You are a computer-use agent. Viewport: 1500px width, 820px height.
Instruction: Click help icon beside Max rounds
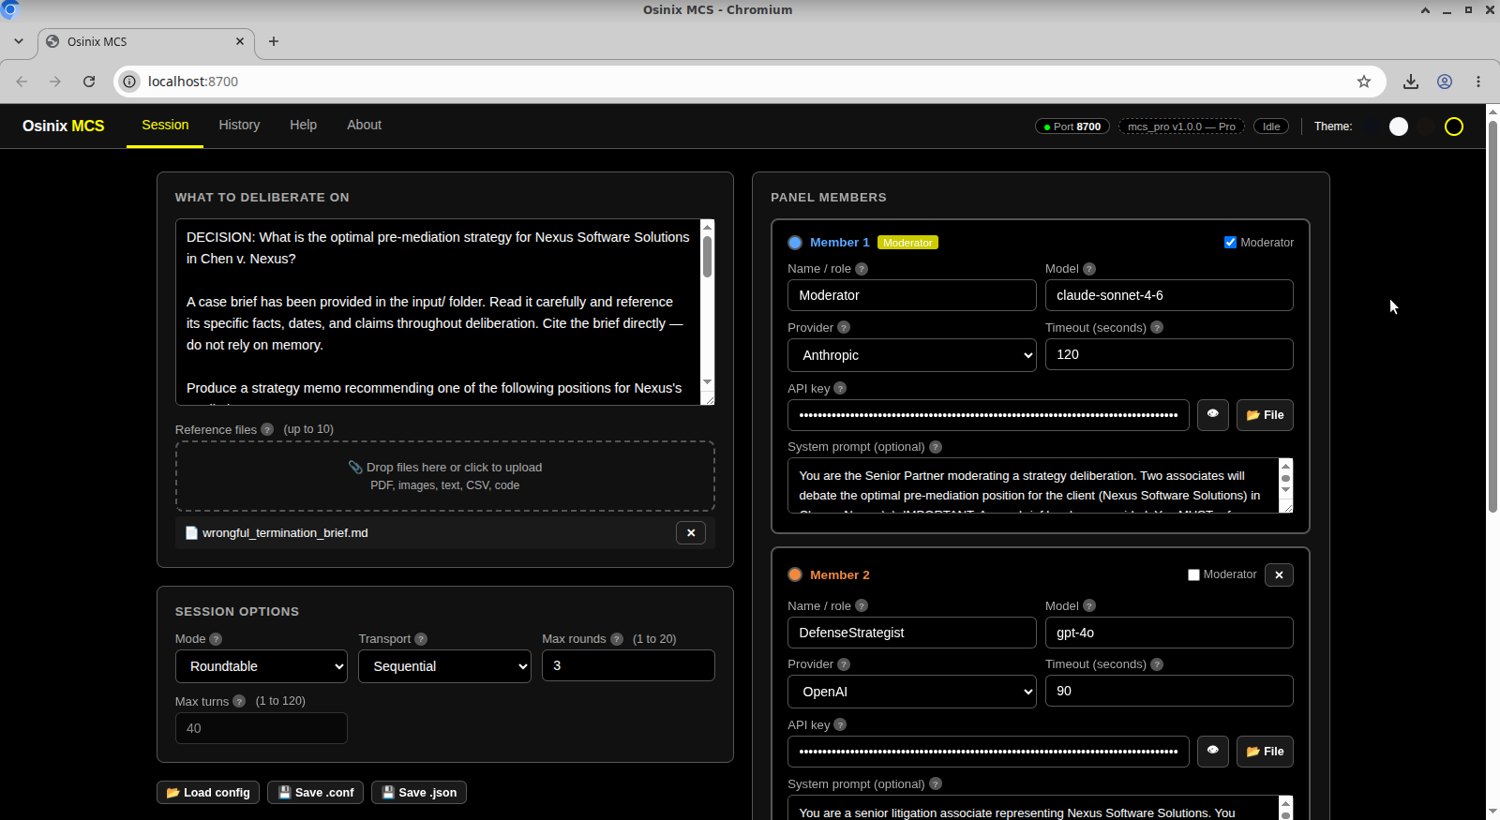point(616,639)
